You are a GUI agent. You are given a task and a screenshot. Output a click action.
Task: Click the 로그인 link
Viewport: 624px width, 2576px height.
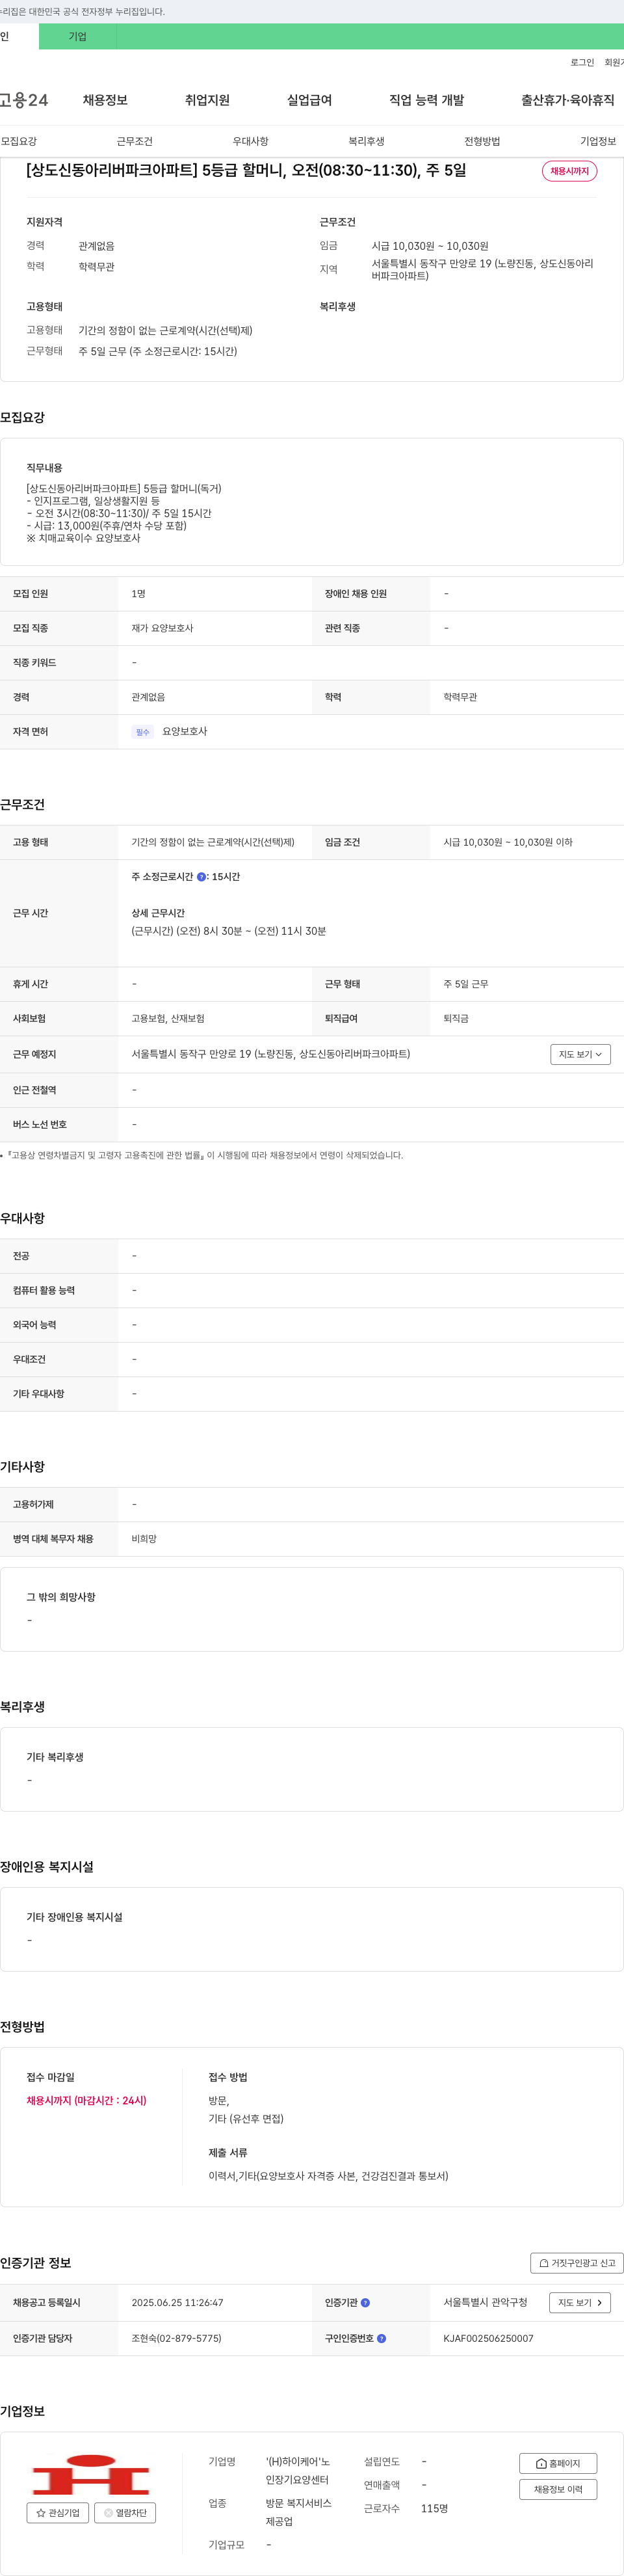pos(582,63)
